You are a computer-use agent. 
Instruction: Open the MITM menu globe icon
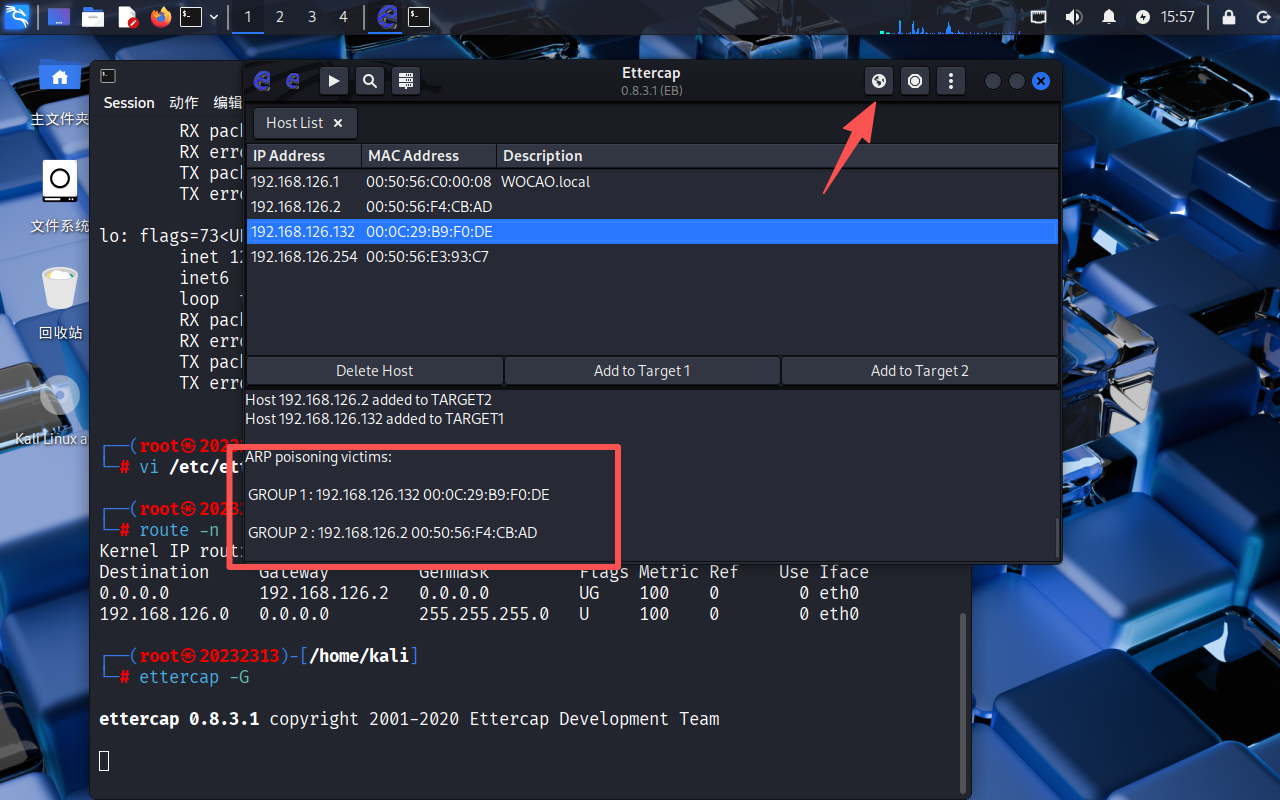(x=878, y=81)
